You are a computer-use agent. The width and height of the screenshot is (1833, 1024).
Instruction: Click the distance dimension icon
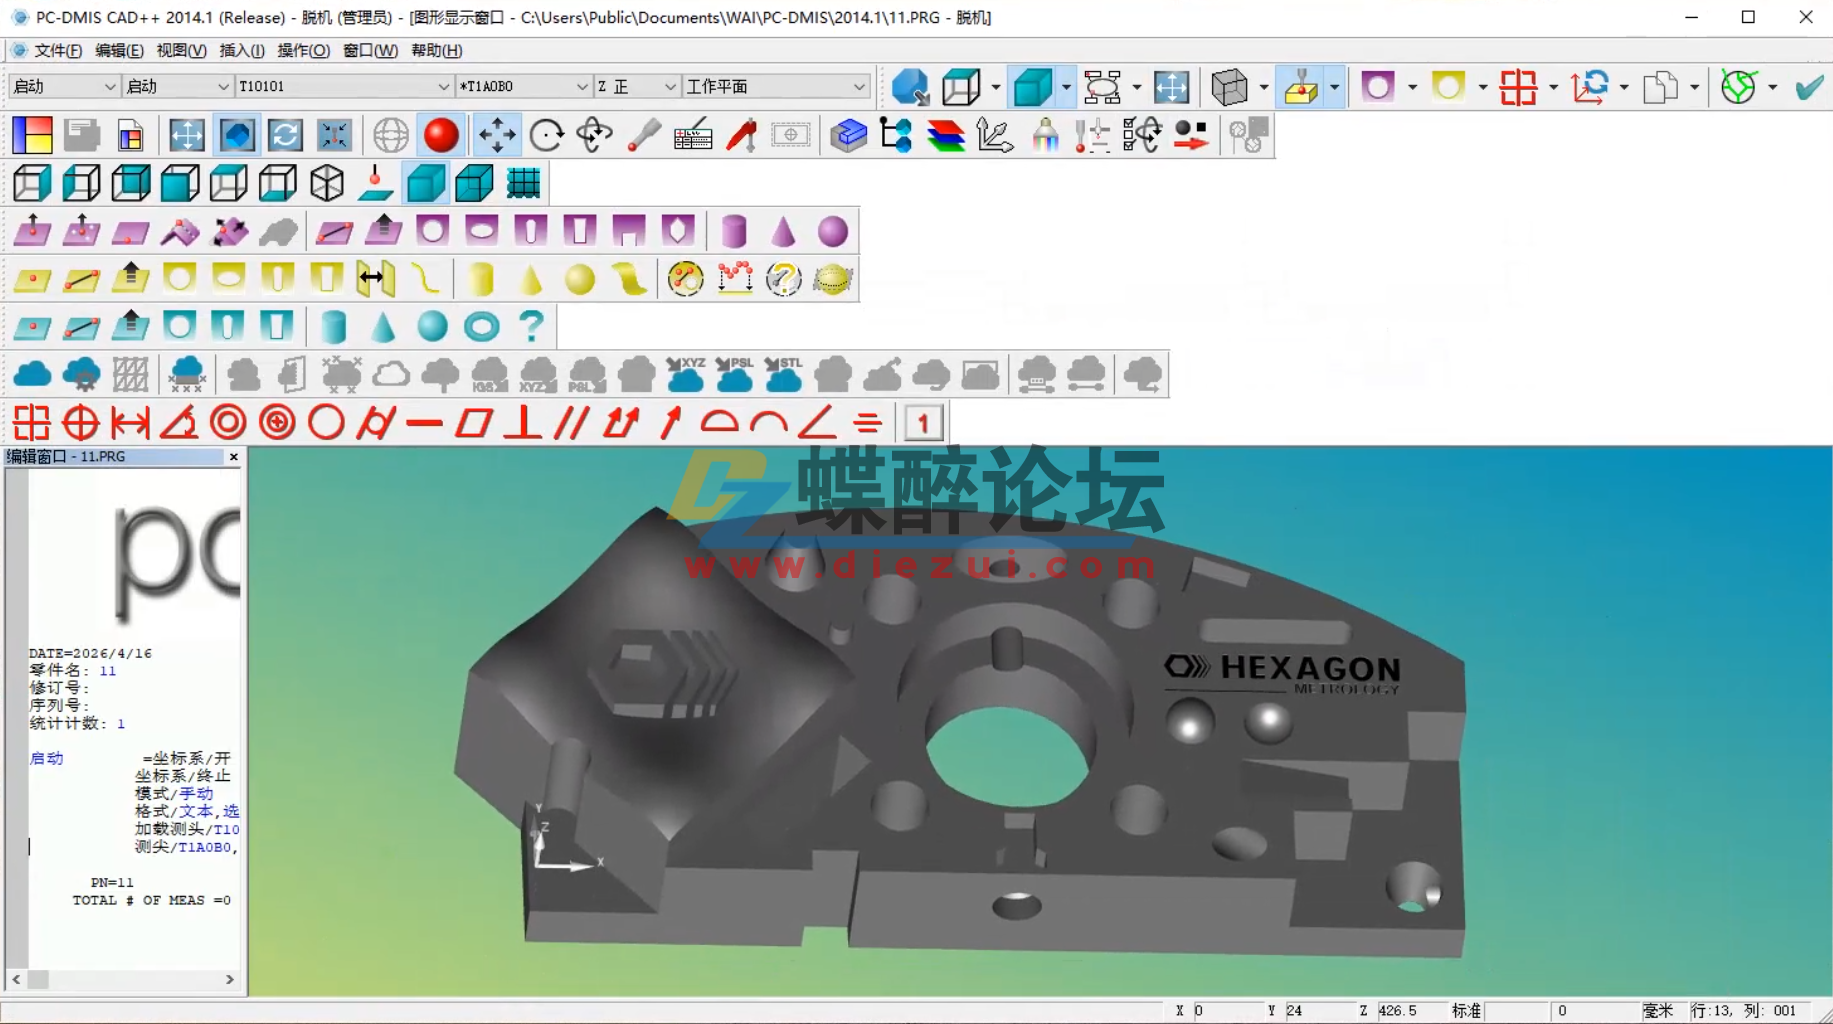point(129,422)
